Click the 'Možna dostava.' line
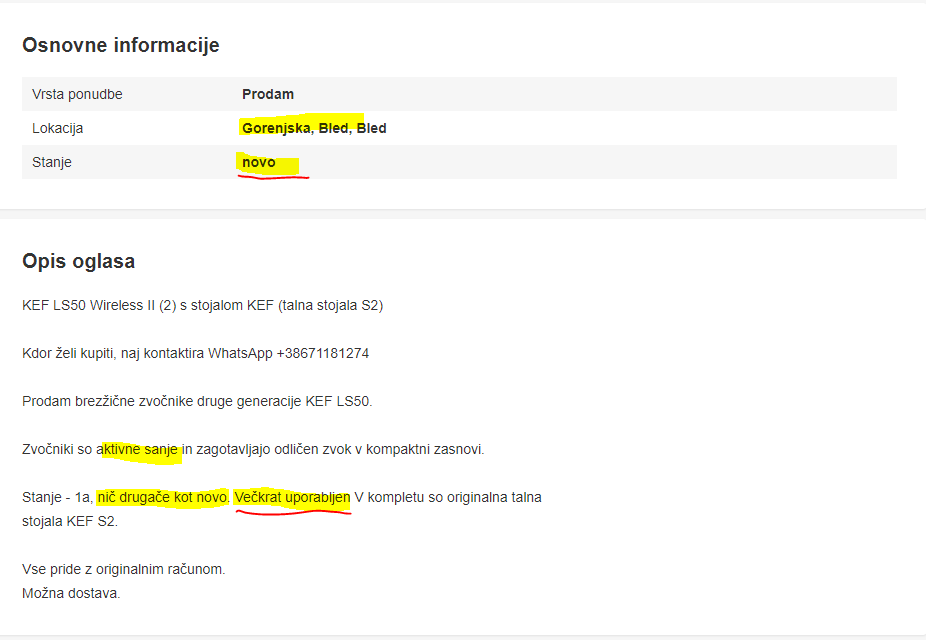Viewport: 926px width, 640px height. (71, 593)
